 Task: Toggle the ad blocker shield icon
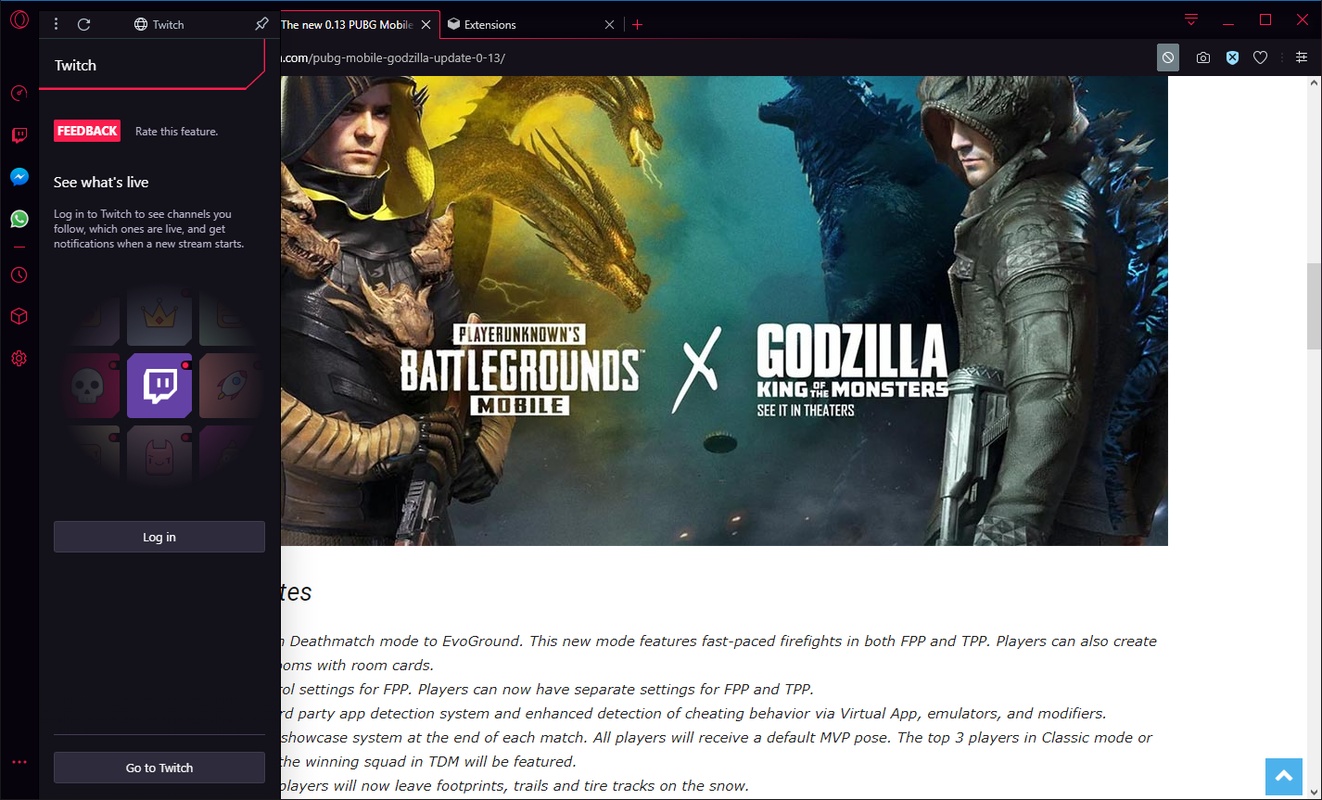[x=1232, y=58]
